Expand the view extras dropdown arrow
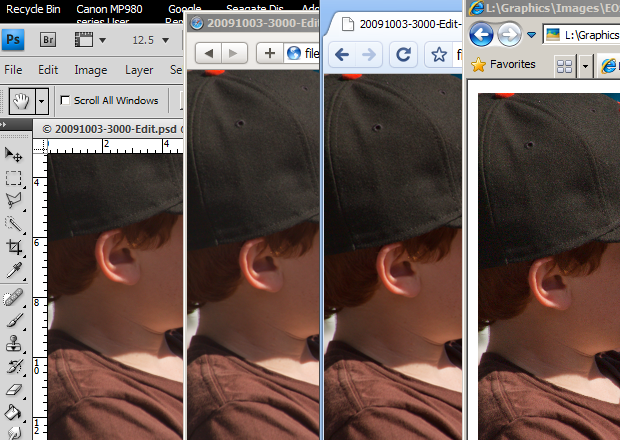The width and height of the screenshot is (620, 440). tap(102, 40)
